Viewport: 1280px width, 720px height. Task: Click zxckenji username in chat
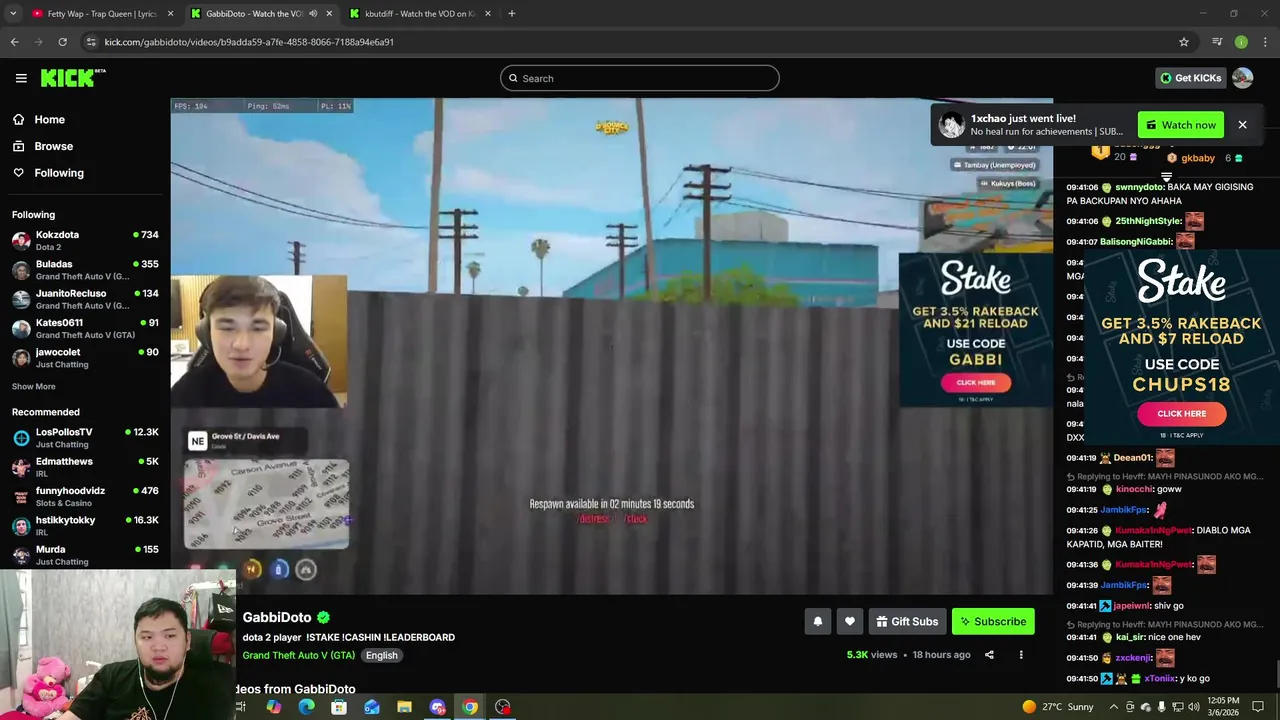click(x=1133, y=658)
